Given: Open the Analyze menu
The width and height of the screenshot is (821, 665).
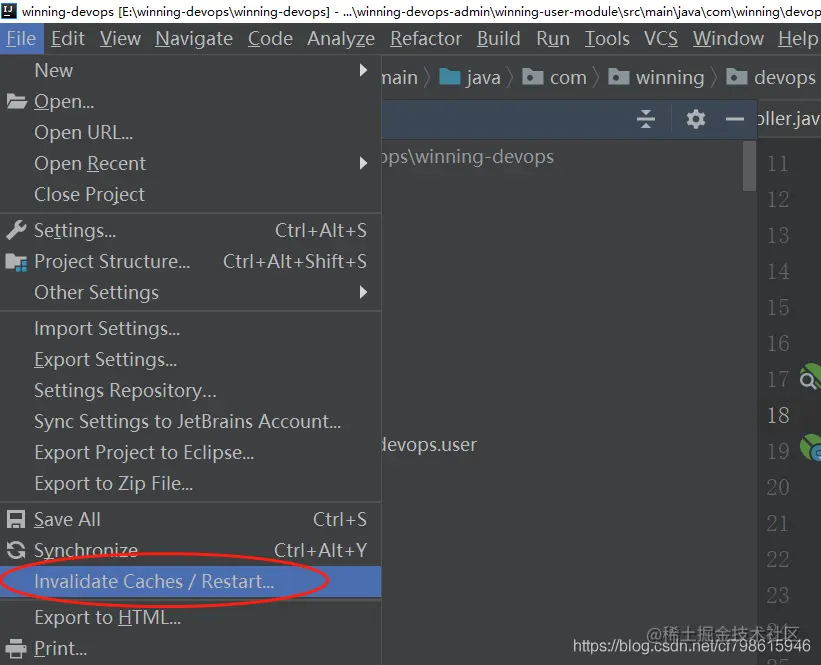Looking at the screenshot, I should tap(341, 39).
